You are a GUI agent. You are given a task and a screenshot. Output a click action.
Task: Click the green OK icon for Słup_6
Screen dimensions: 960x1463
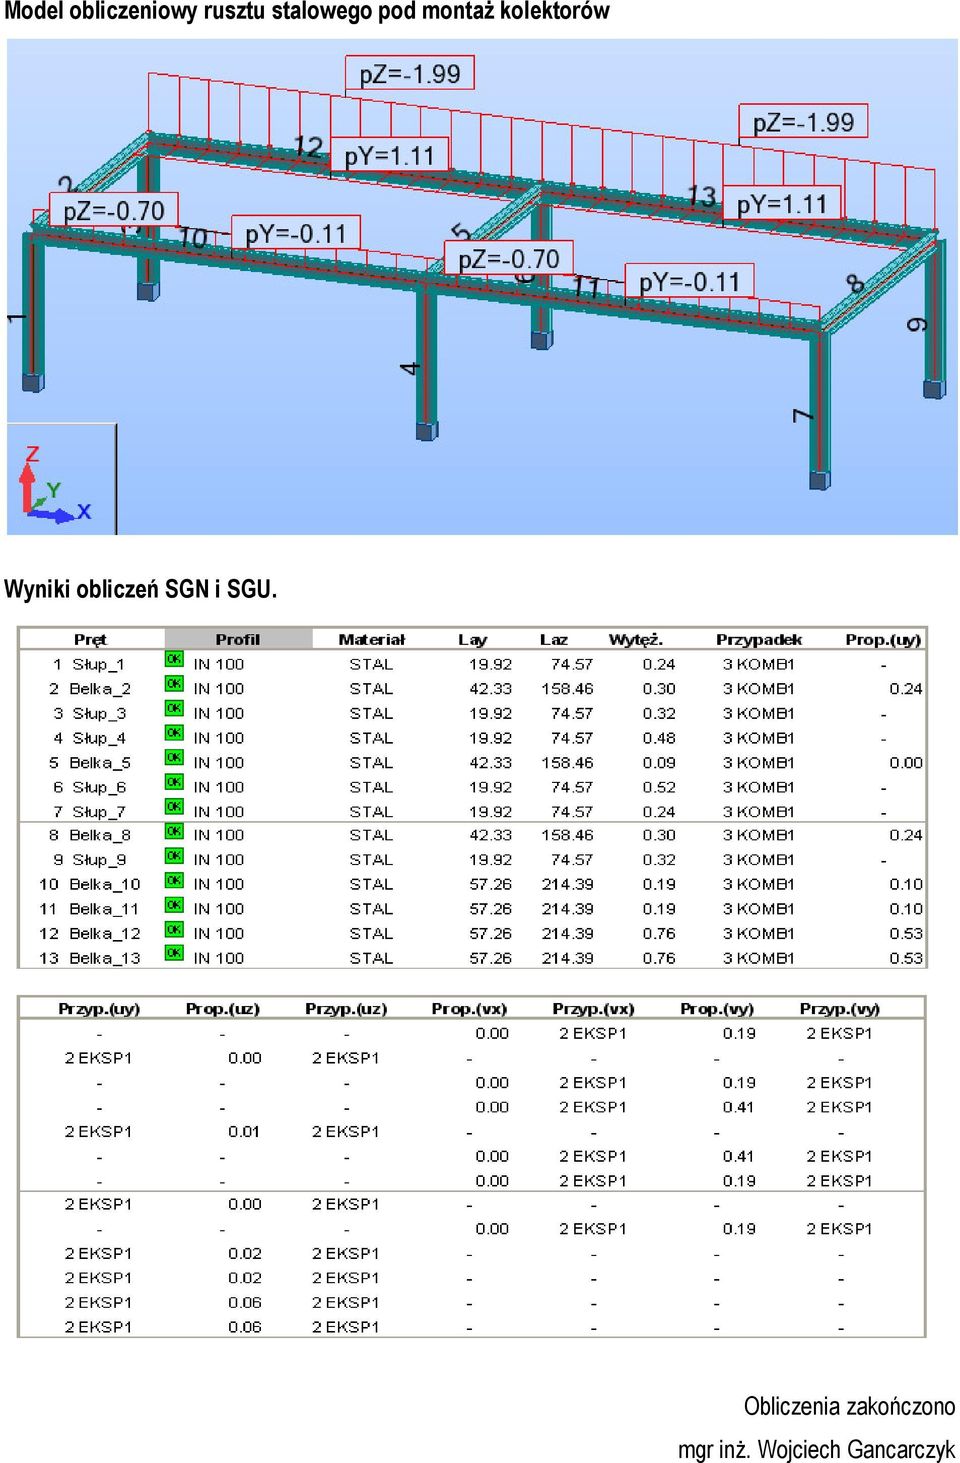pos(174,782)
